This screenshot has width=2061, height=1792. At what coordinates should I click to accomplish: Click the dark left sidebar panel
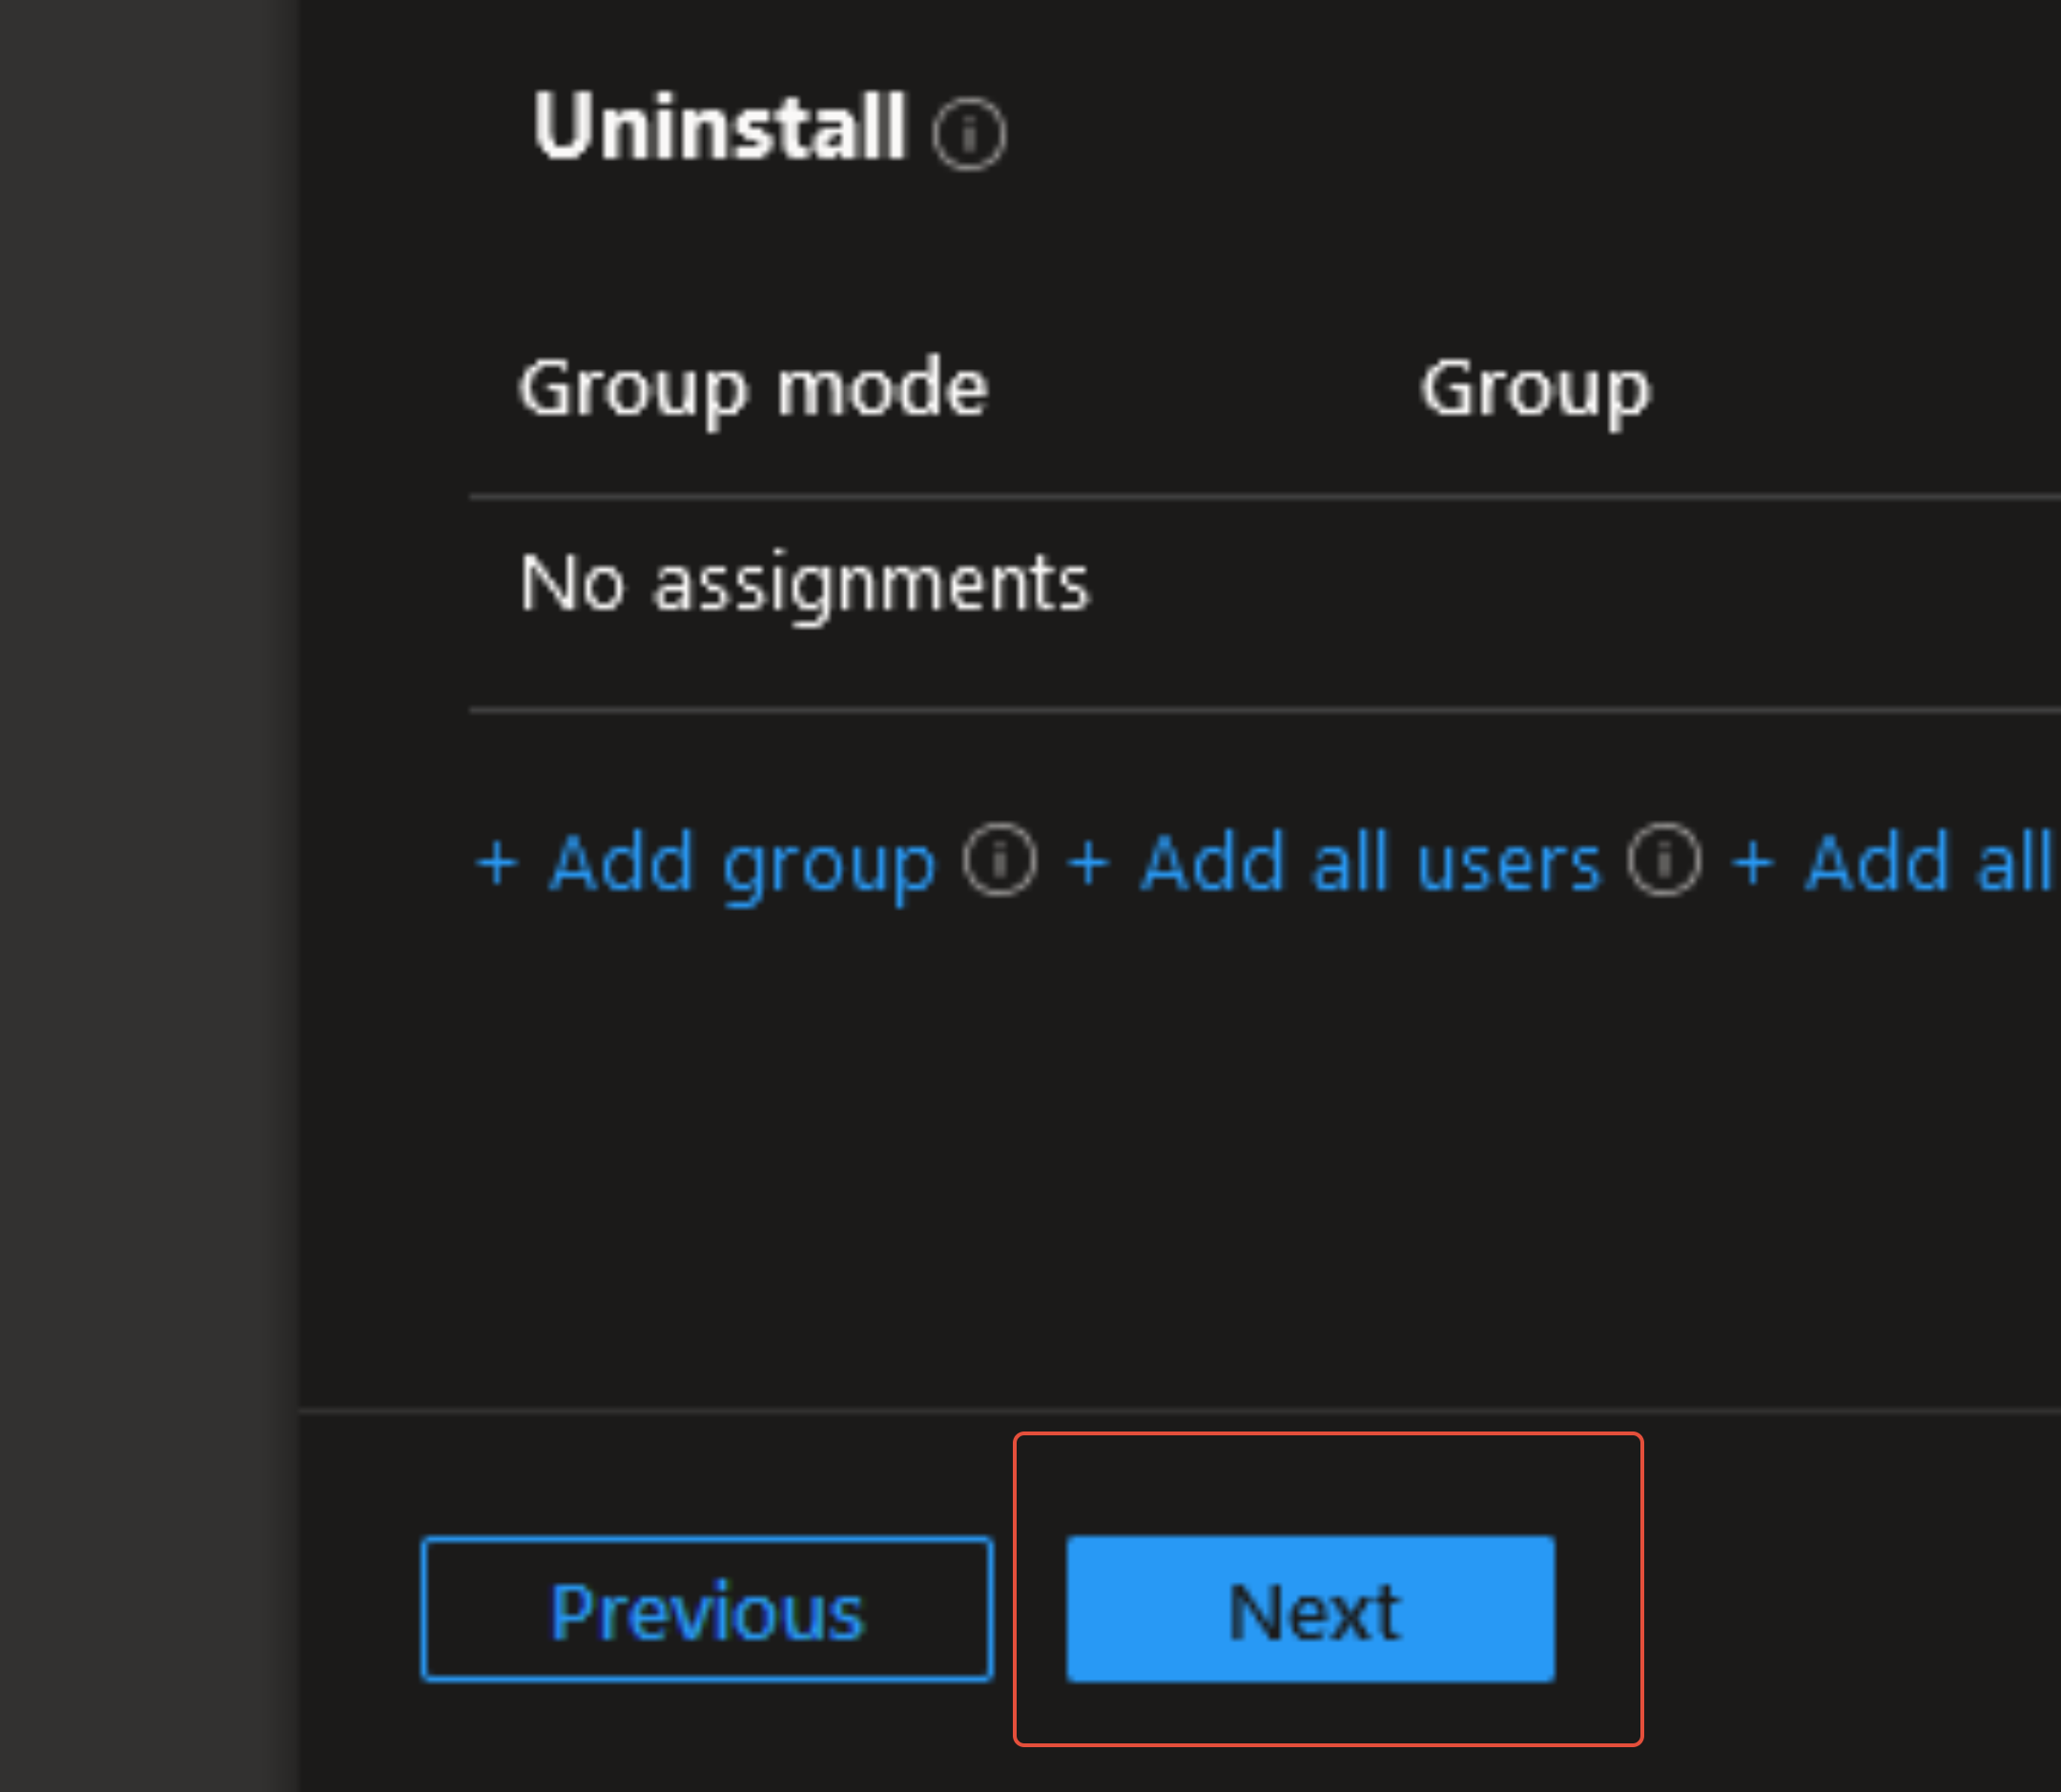[x=148, y=896]
